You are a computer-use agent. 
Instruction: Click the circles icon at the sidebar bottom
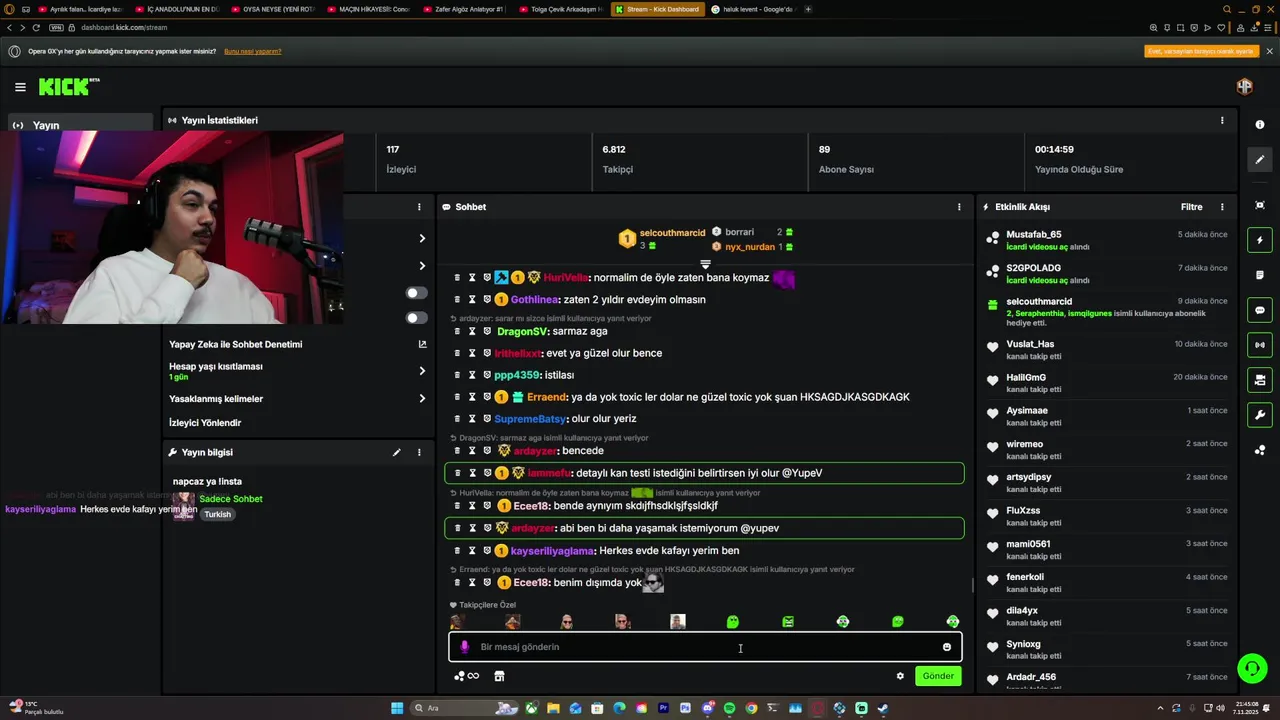pos(1260,450)
